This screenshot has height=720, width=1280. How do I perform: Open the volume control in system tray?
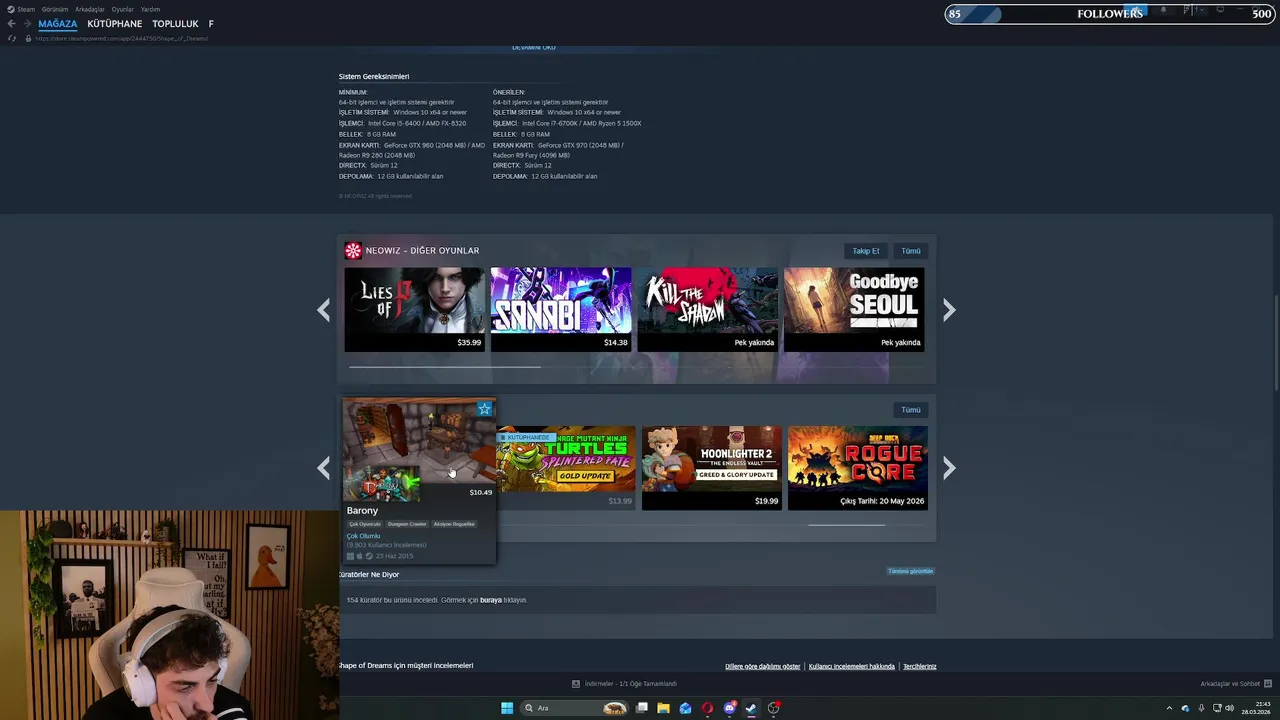pyautogui.click(x=1229, y=708)
